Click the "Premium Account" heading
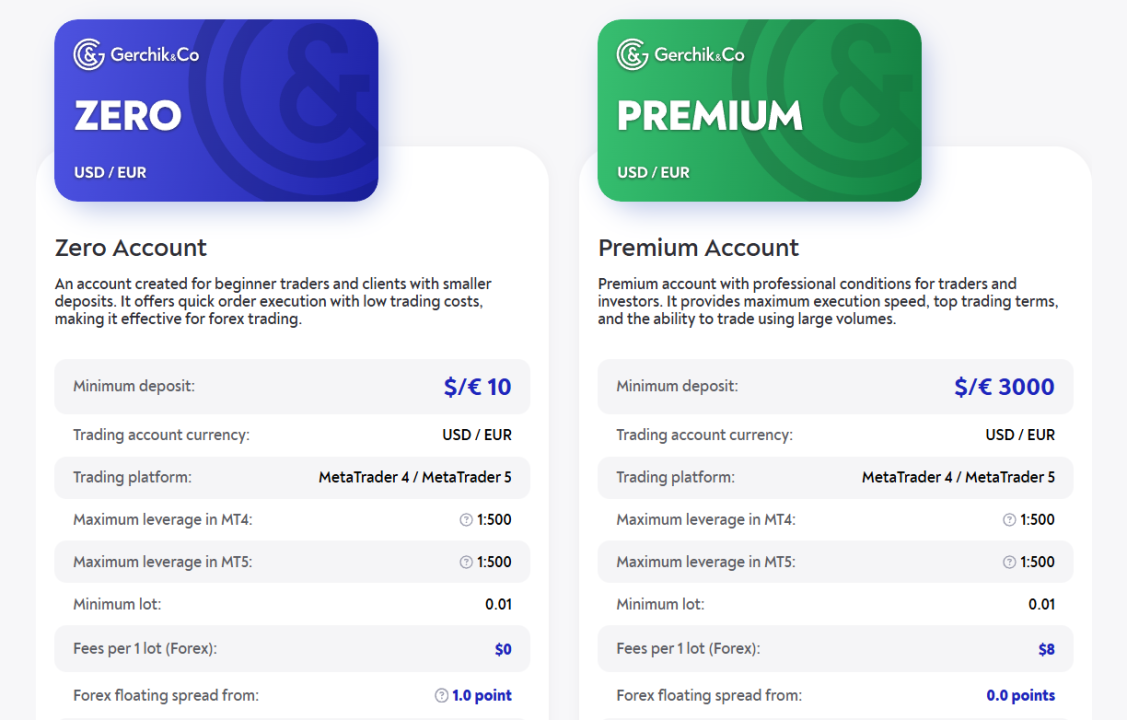 click(x=698, y=248)
